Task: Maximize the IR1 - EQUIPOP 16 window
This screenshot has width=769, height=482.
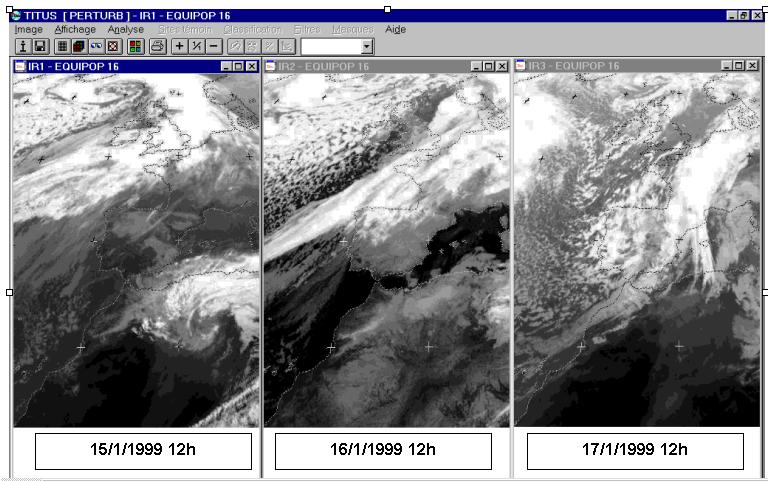Action: pyautogui.click(x=238, y=66)
